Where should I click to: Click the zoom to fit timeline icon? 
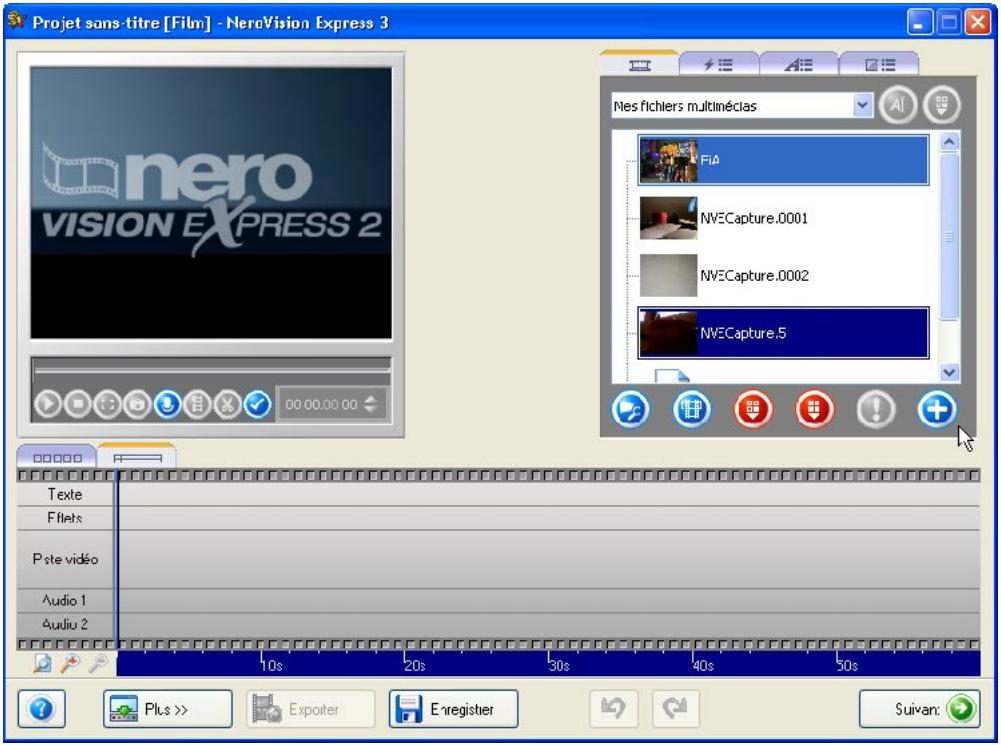click(x=42, y=664)
